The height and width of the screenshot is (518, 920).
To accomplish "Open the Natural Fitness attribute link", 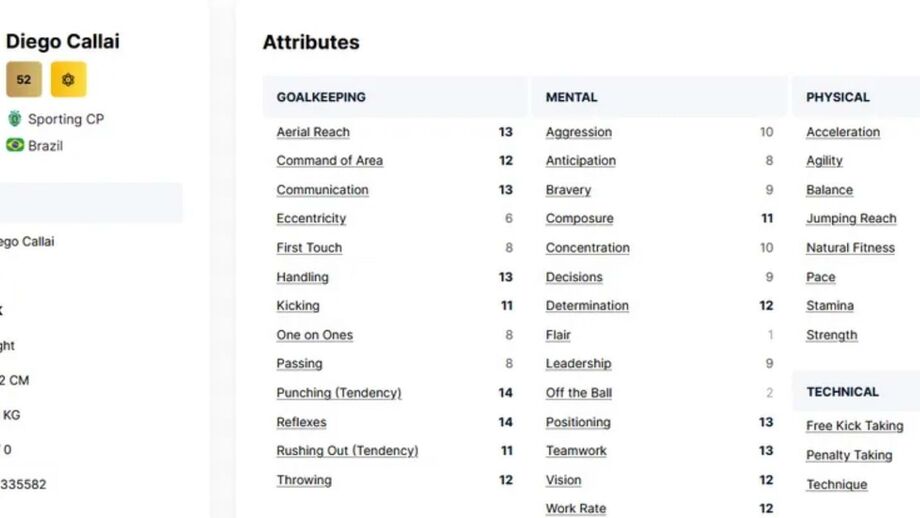I will (x=850, y=248).
